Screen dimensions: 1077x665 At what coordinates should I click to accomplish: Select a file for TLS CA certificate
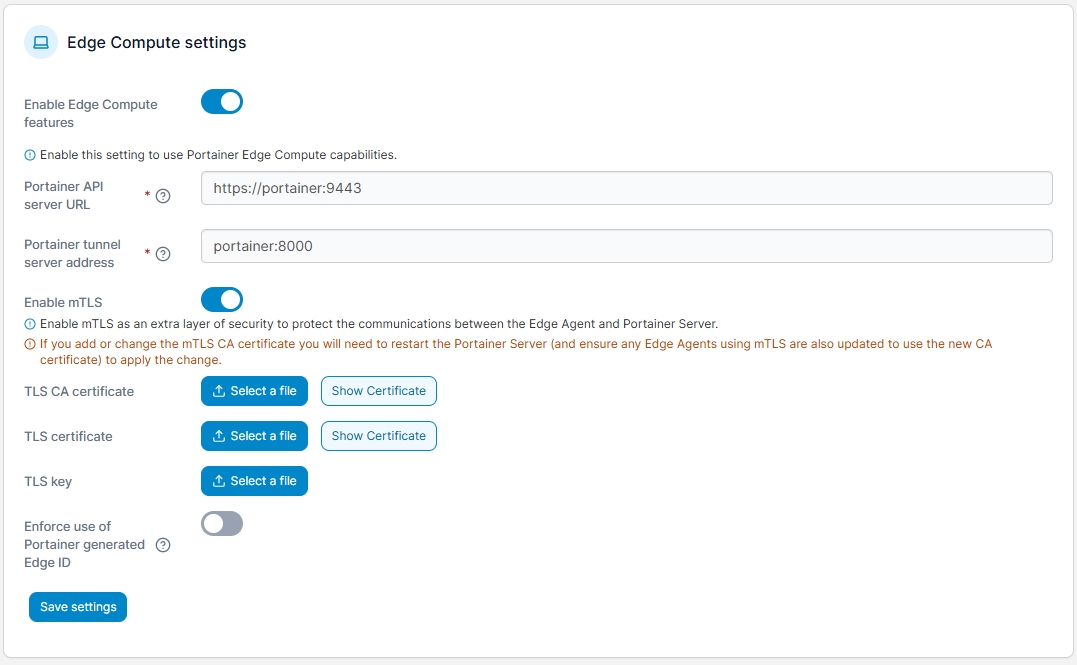point(254,391)
